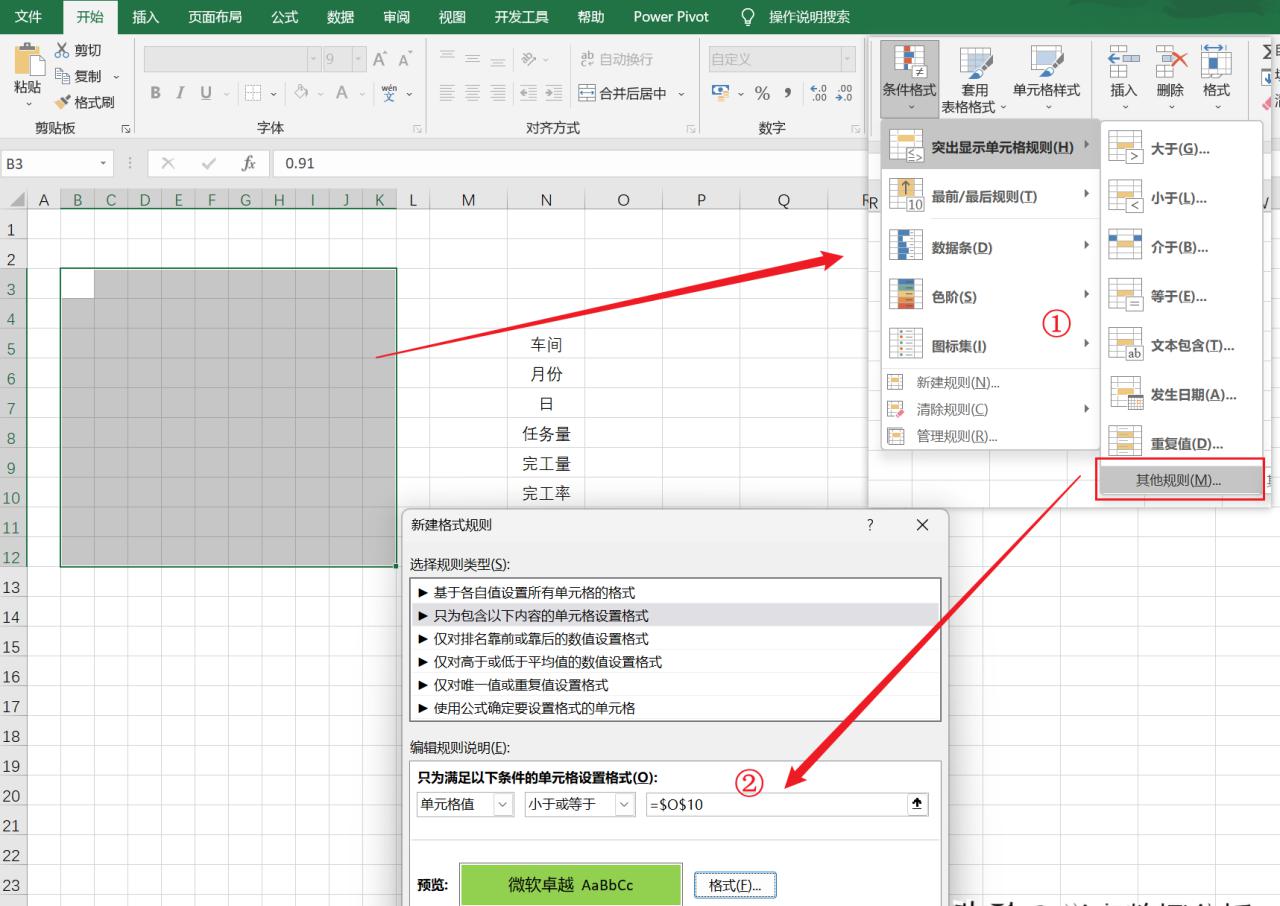Screen dimensions: 1280x906
Task: Click the increase decimal icon
Action: point(818,93)
